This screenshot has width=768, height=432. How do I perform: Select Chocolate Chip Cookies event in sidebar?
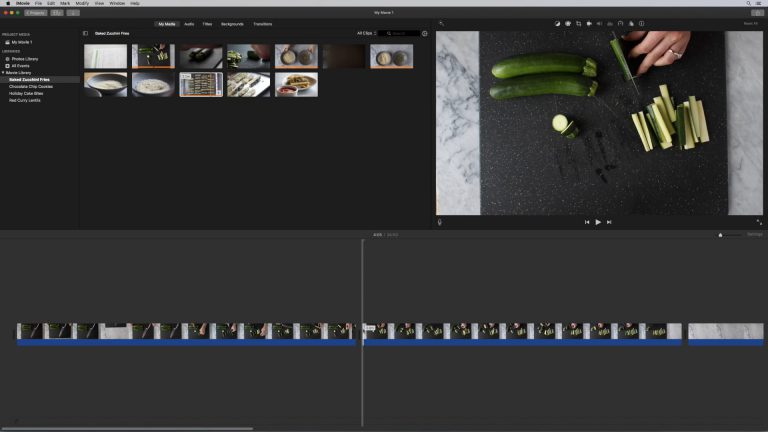point(31,86)
